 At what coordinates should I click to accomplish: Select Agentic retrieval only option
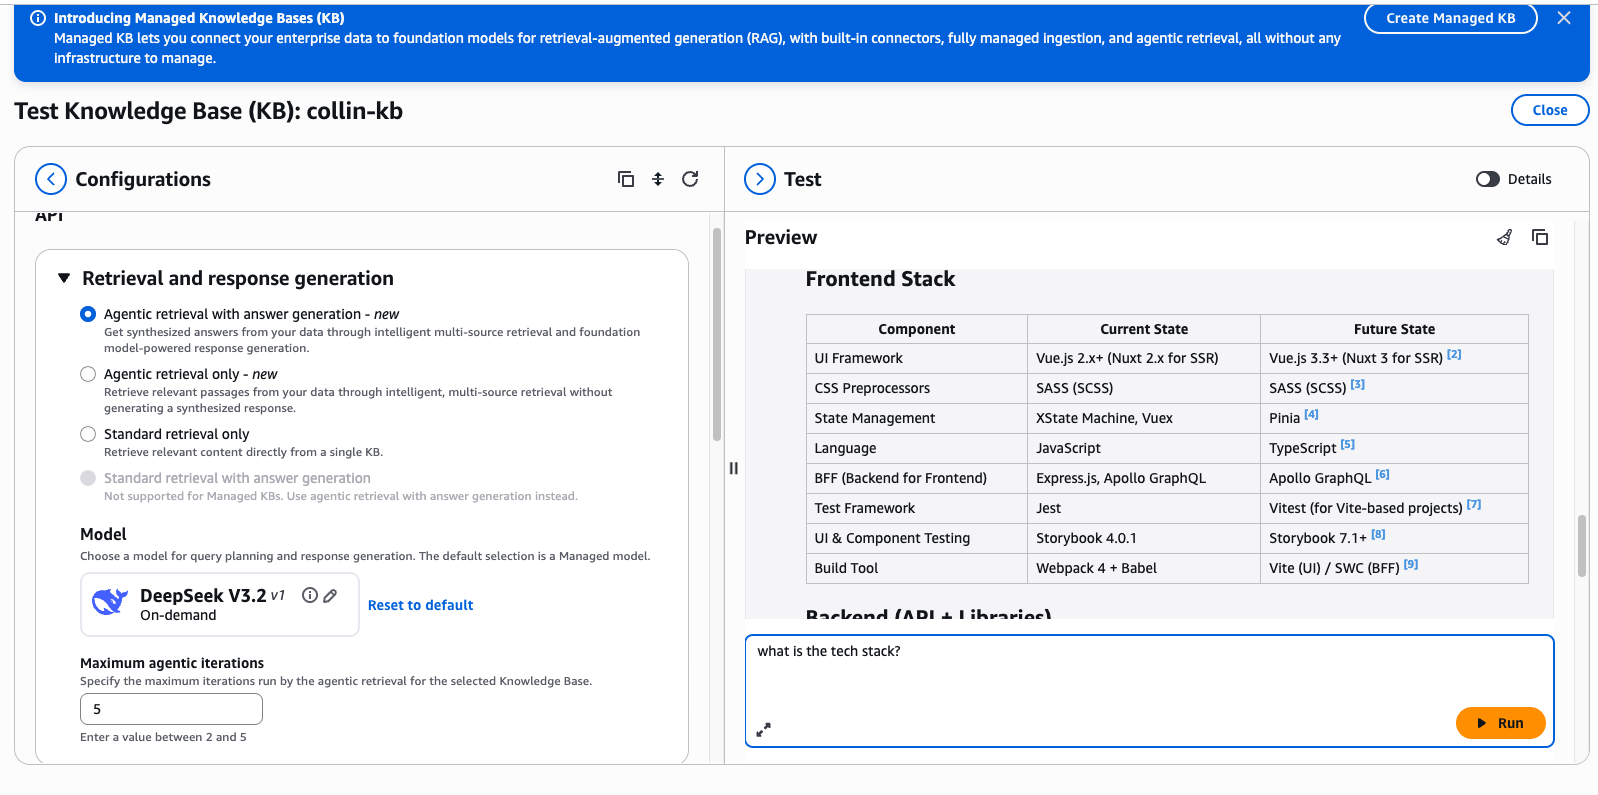88,374
